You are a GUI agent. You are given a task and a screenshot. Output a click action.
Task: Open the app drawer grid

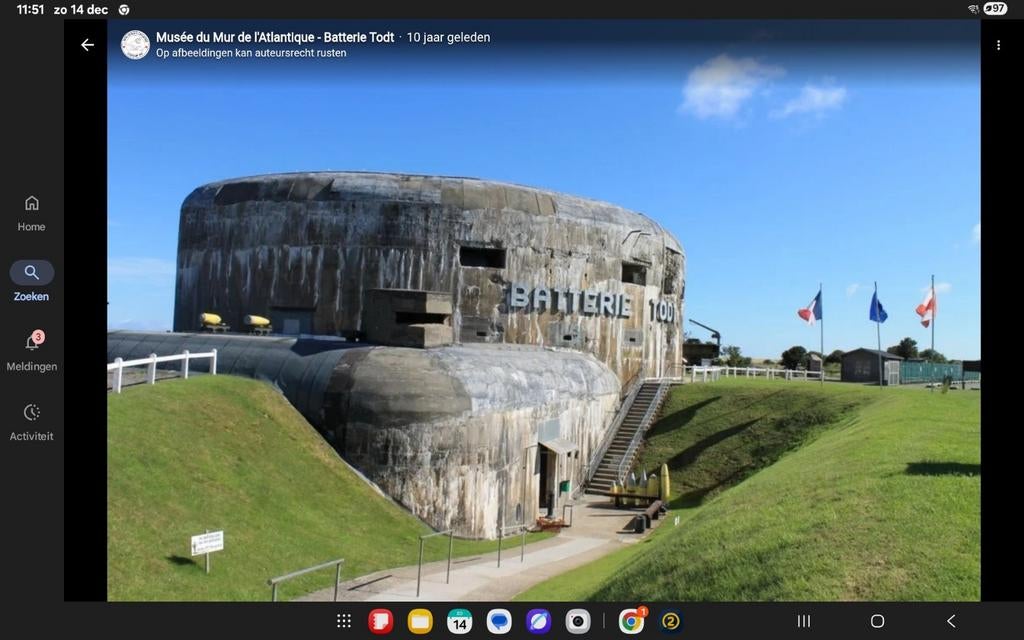pos(344,621)
